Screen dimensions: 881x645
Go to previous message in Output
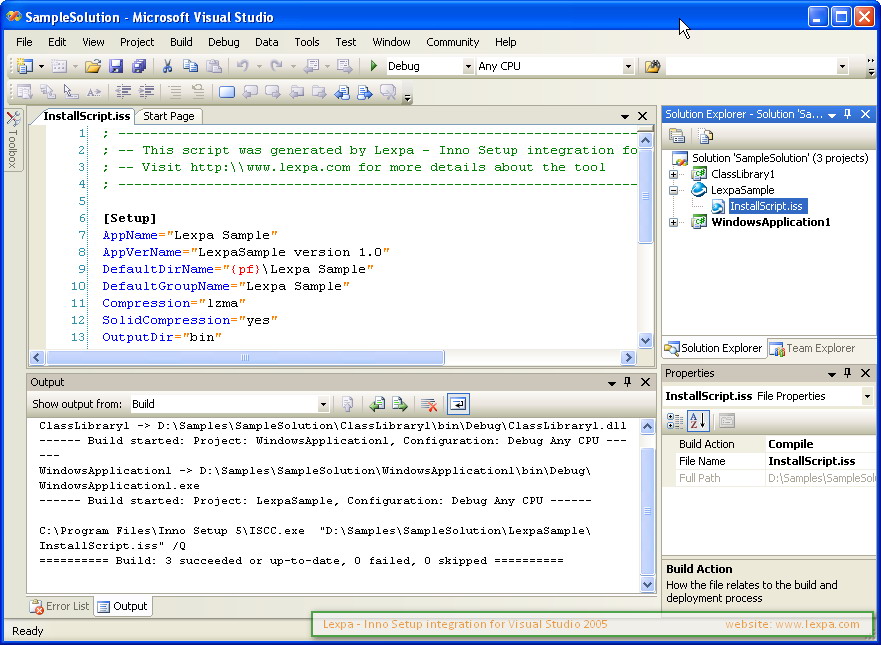pyautogui.click(x=377, y=404)
